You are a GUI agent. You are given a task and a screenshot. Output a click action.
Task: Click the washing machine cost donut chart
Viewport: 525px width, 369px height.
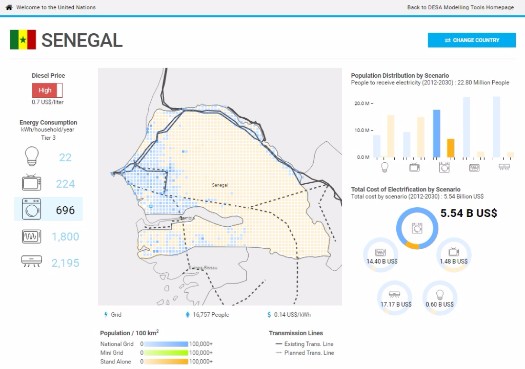tap(417, 228)
